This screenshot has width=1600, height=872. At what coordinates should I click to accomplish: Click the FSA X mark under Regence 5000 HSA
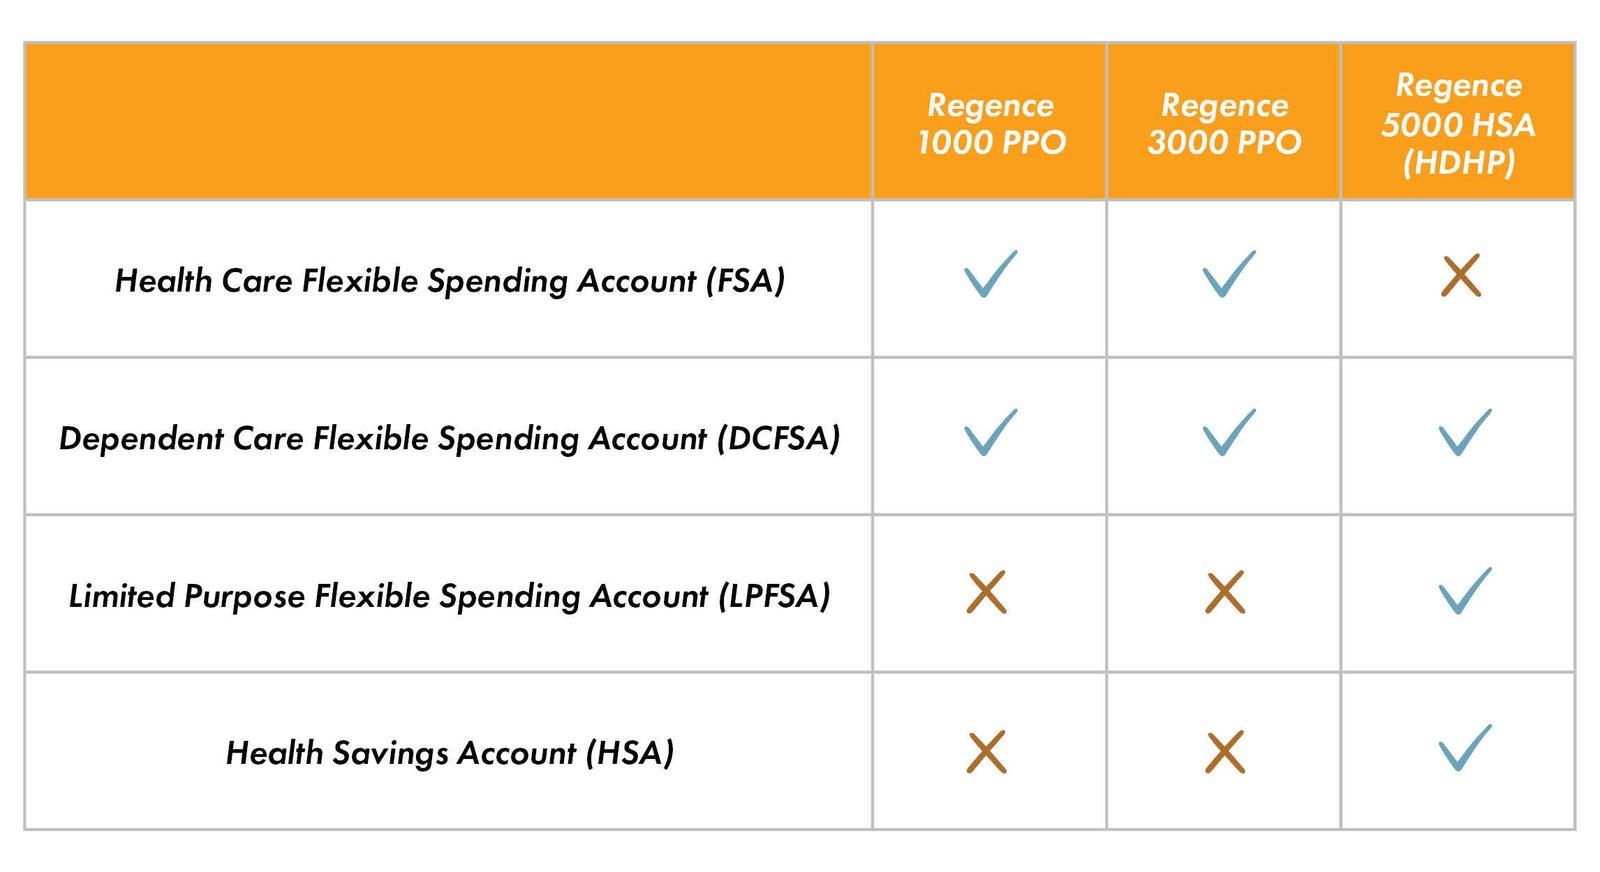click(1461, 275)
